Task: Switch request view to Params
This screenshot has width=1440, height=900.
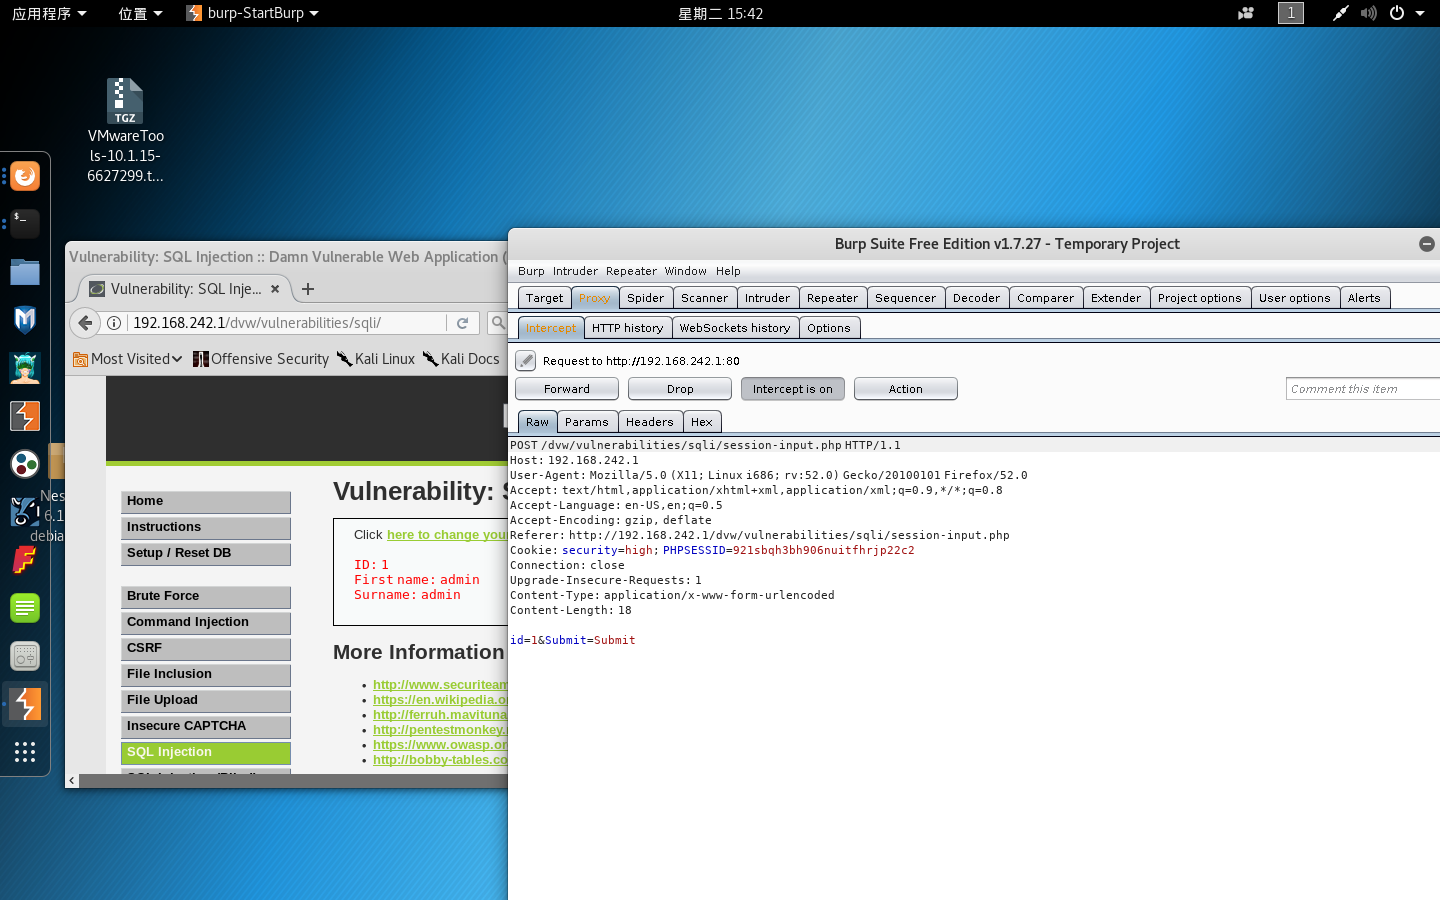Action: (x=587, y=422)
